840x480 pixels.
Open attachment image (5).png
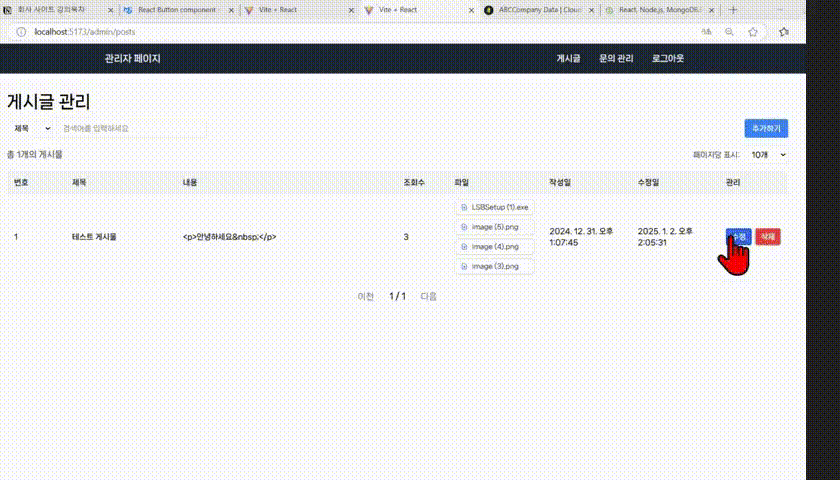point(494,227)
